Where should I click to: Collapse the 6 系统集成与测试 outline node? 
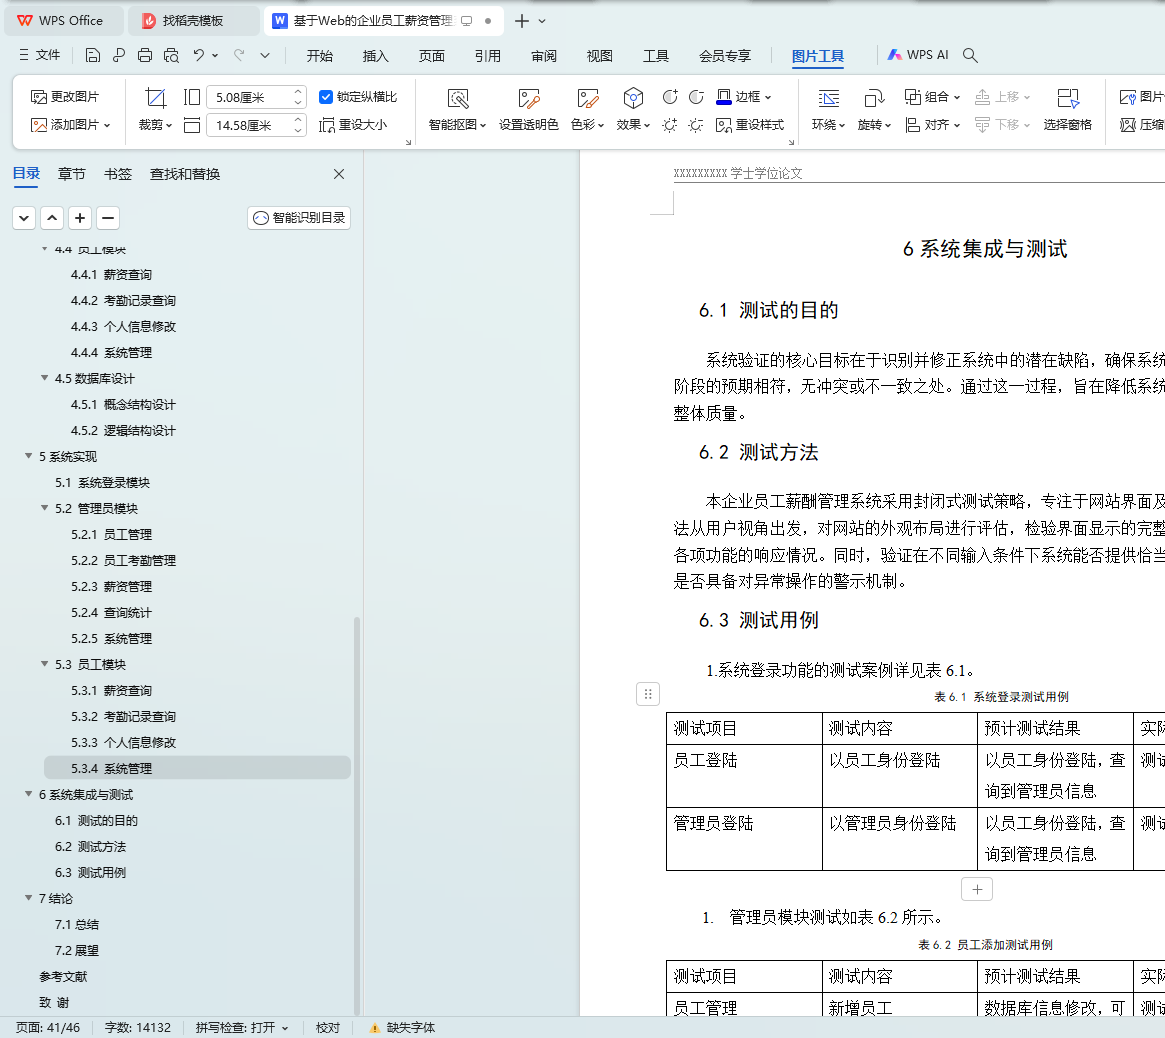click(28, 794)
